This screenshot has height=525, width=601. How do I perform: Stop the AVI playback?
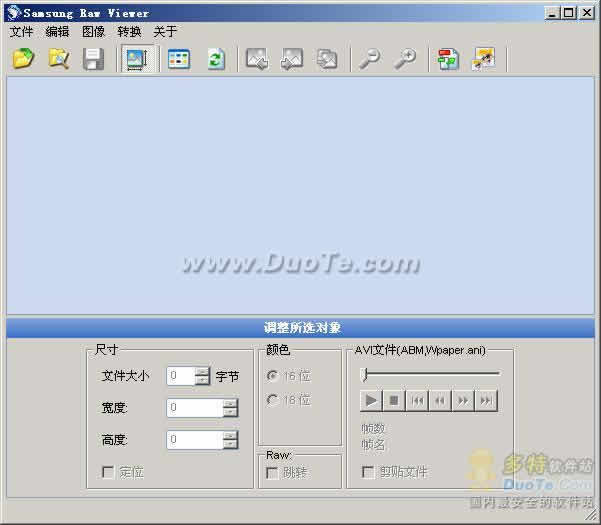coord(394,401)
